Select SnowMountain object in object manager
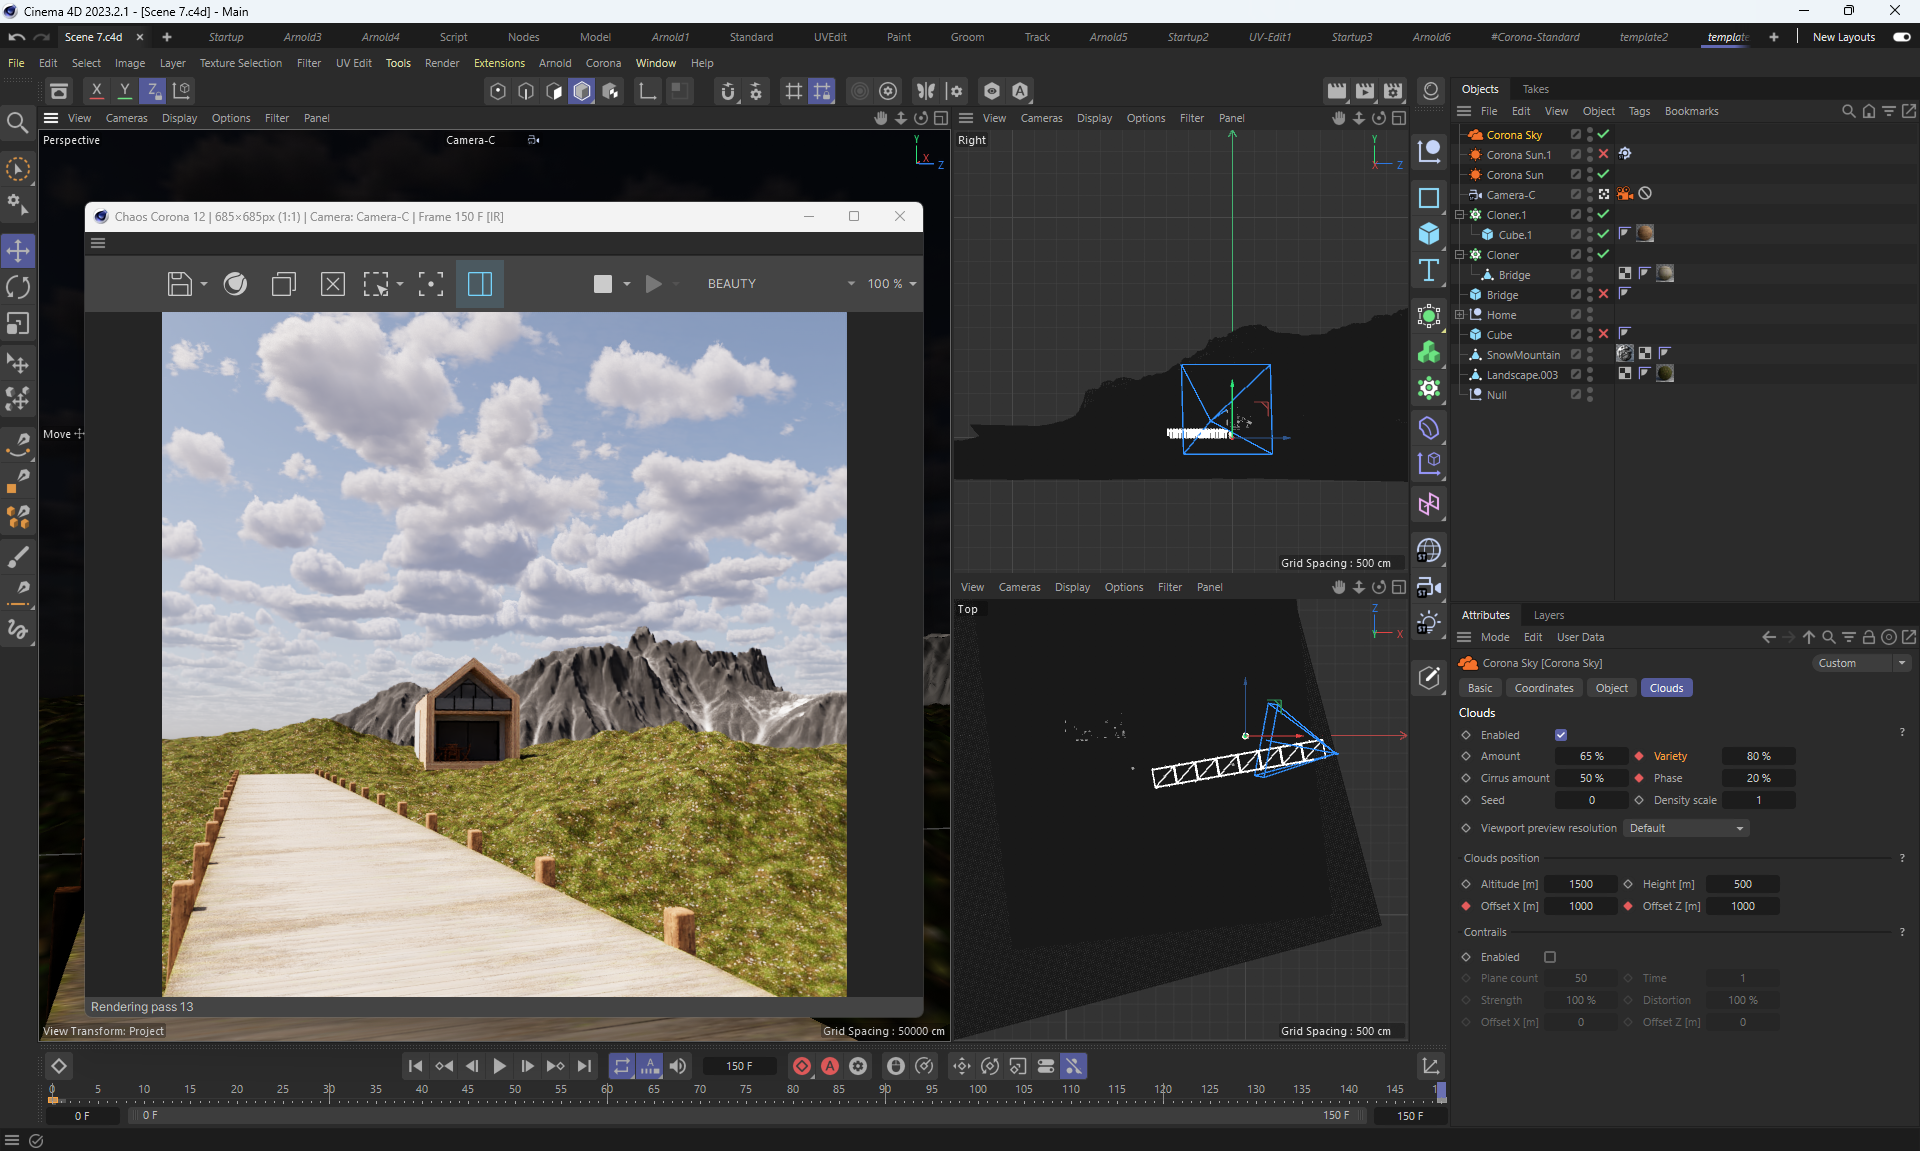This screenshot has height=1151, width=1920. tap(1522, 355)
